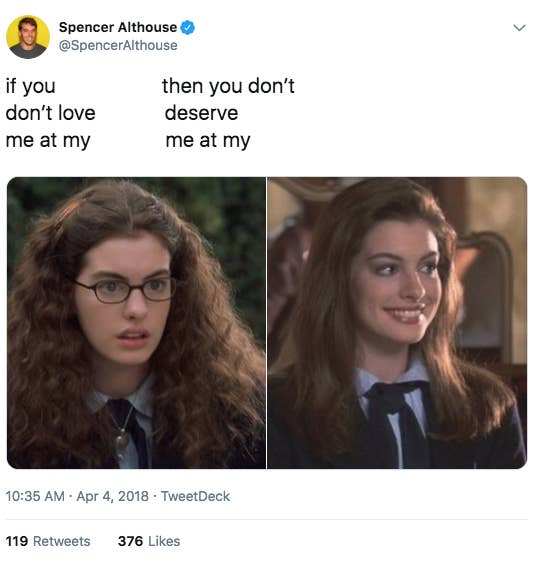Click the "then you don't" text line
This screenshot has width=533, height=562.
pyautogui.click(x=228, y=86)
